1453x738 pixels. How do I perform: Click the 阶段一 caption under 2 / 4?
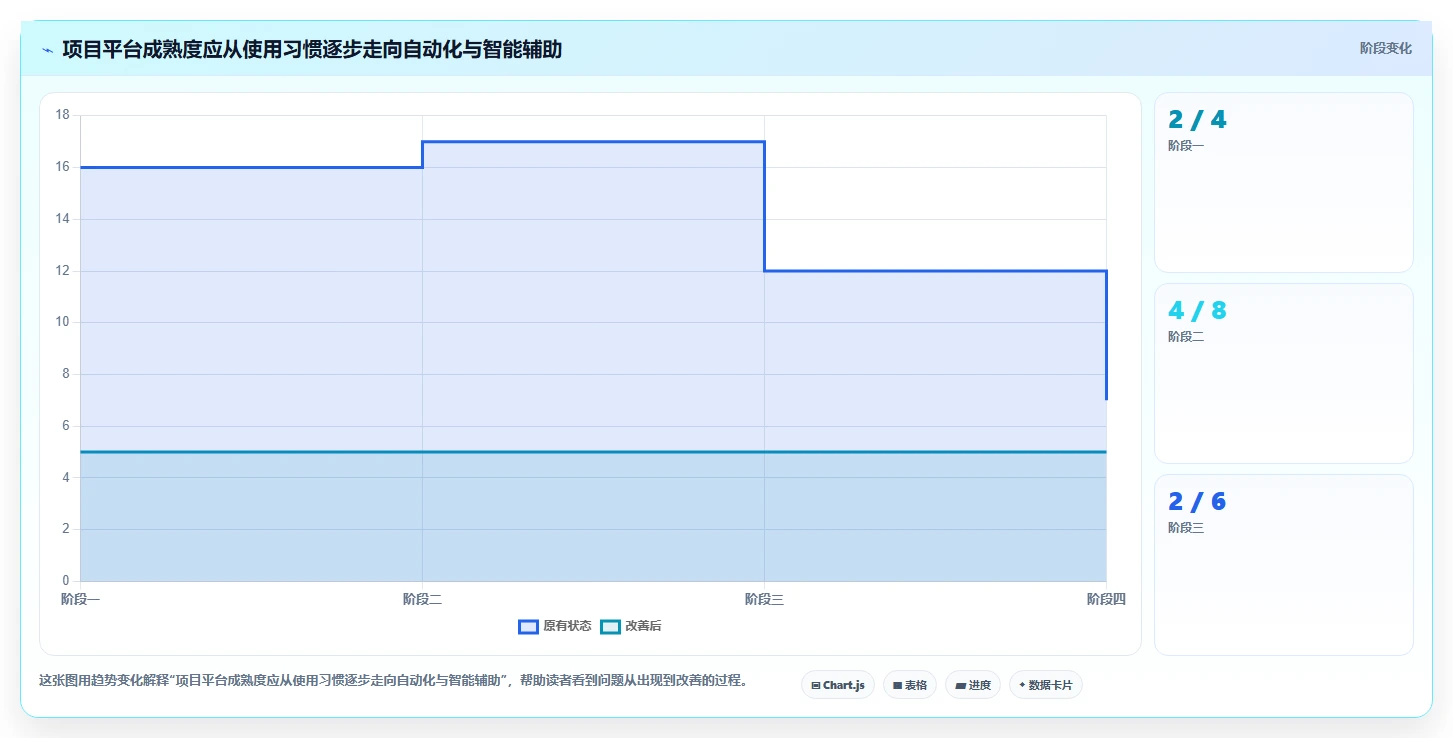pos(1186,146)
